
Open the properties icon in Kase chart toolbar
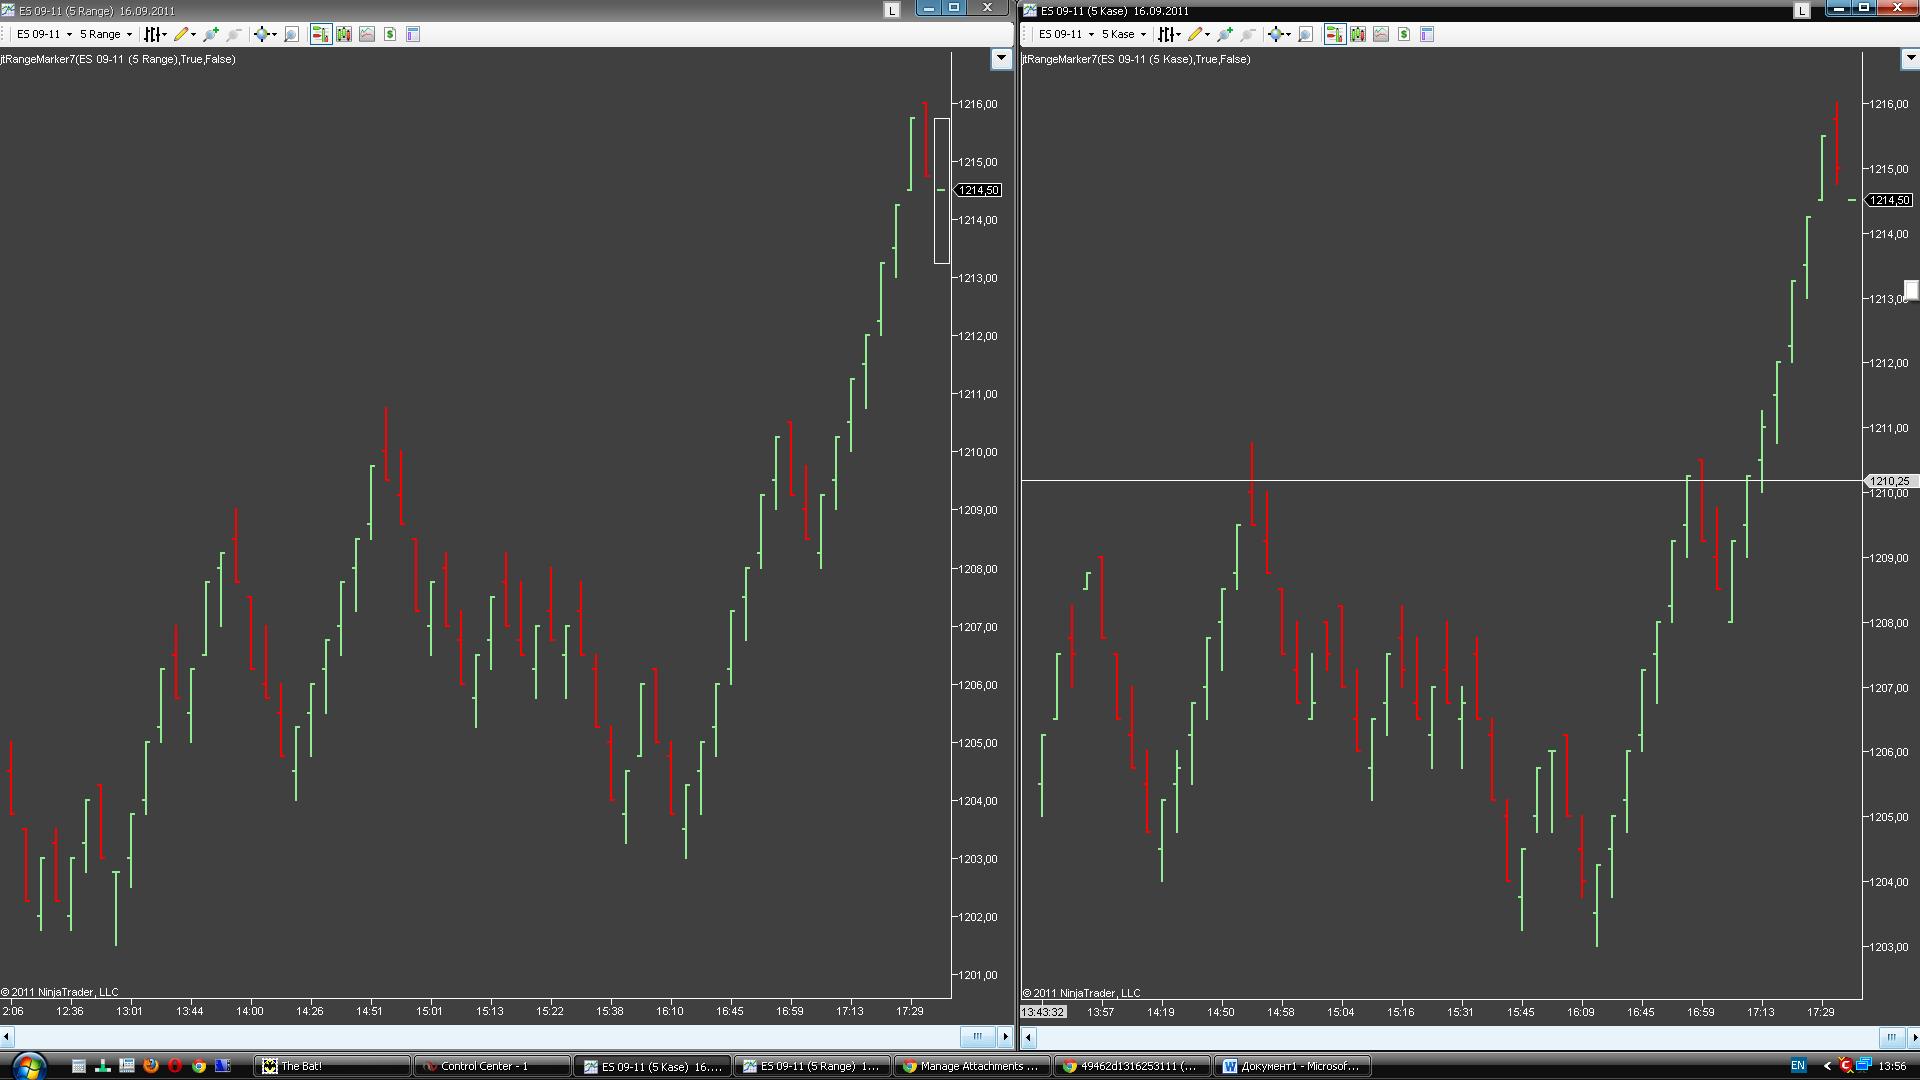coord(1427,34)
